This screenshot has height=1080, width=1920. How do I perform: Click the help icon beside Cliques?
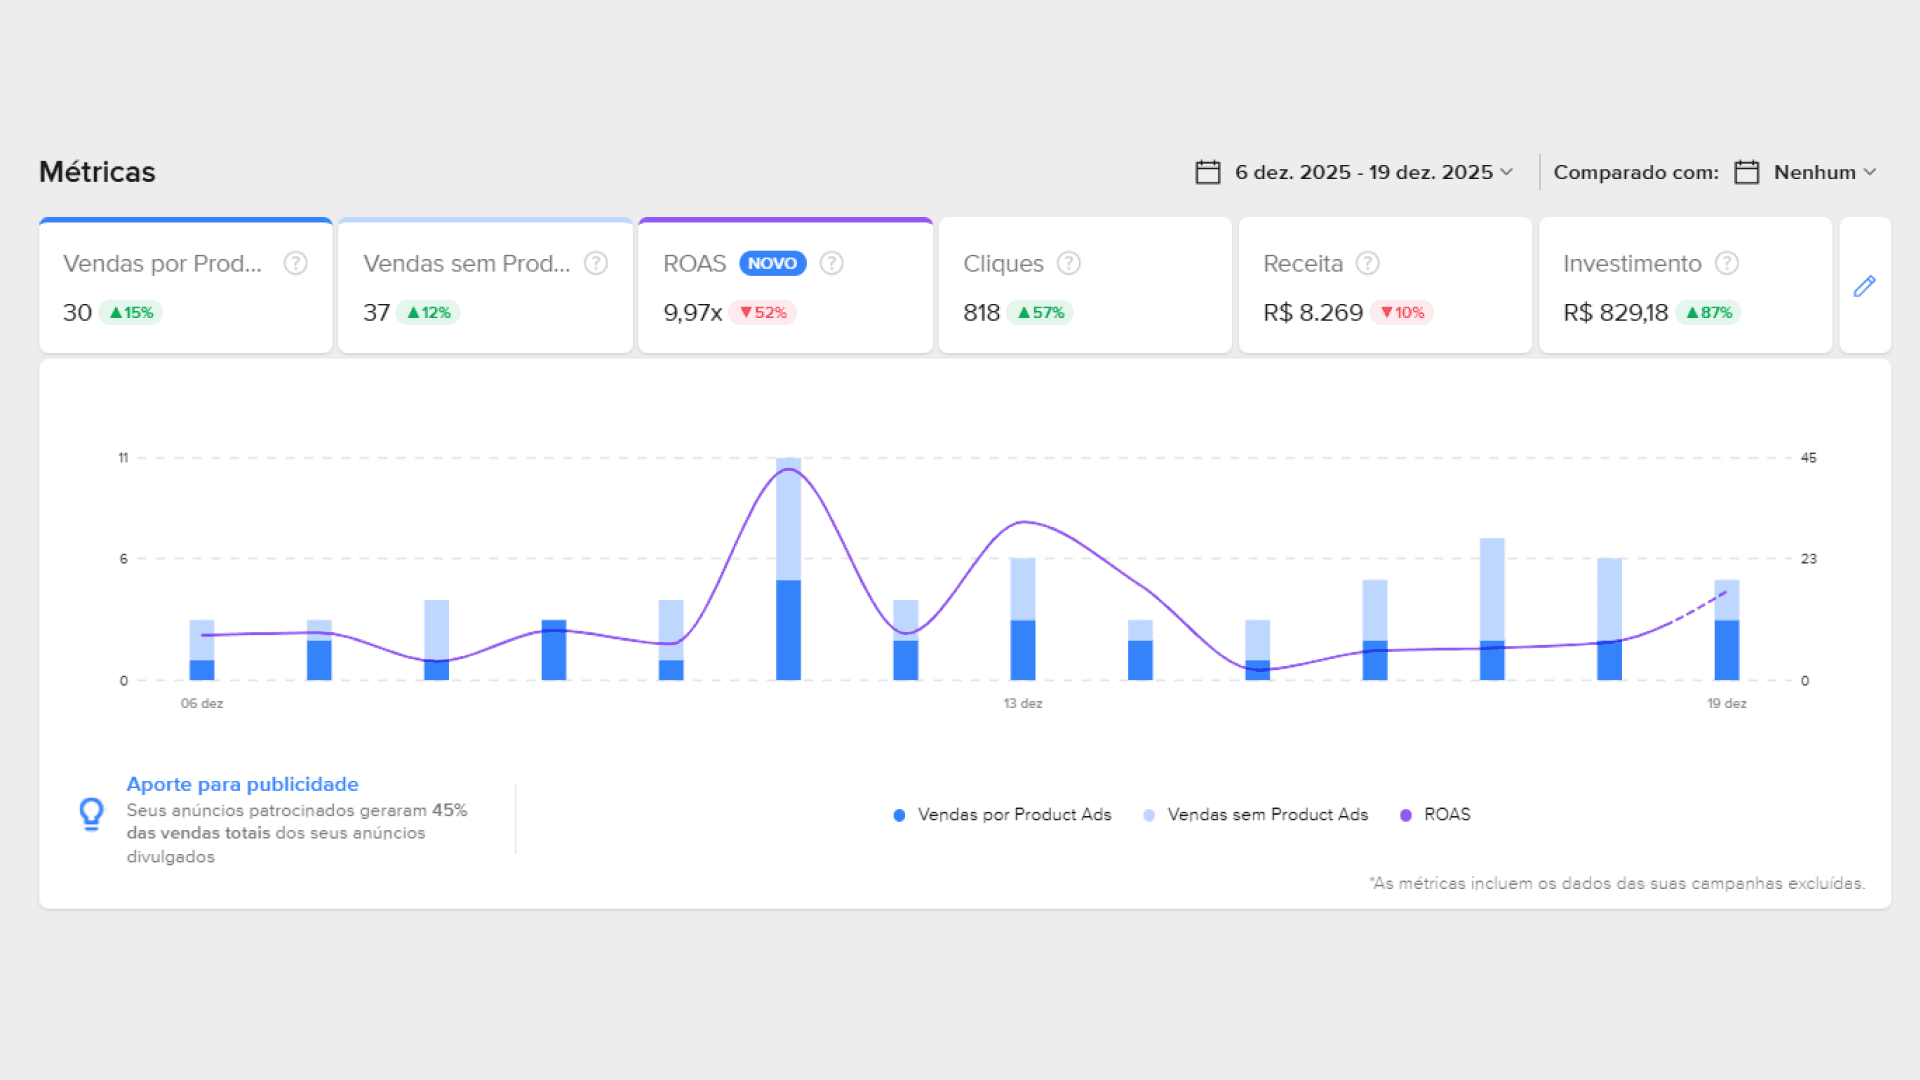point(1069,263)
